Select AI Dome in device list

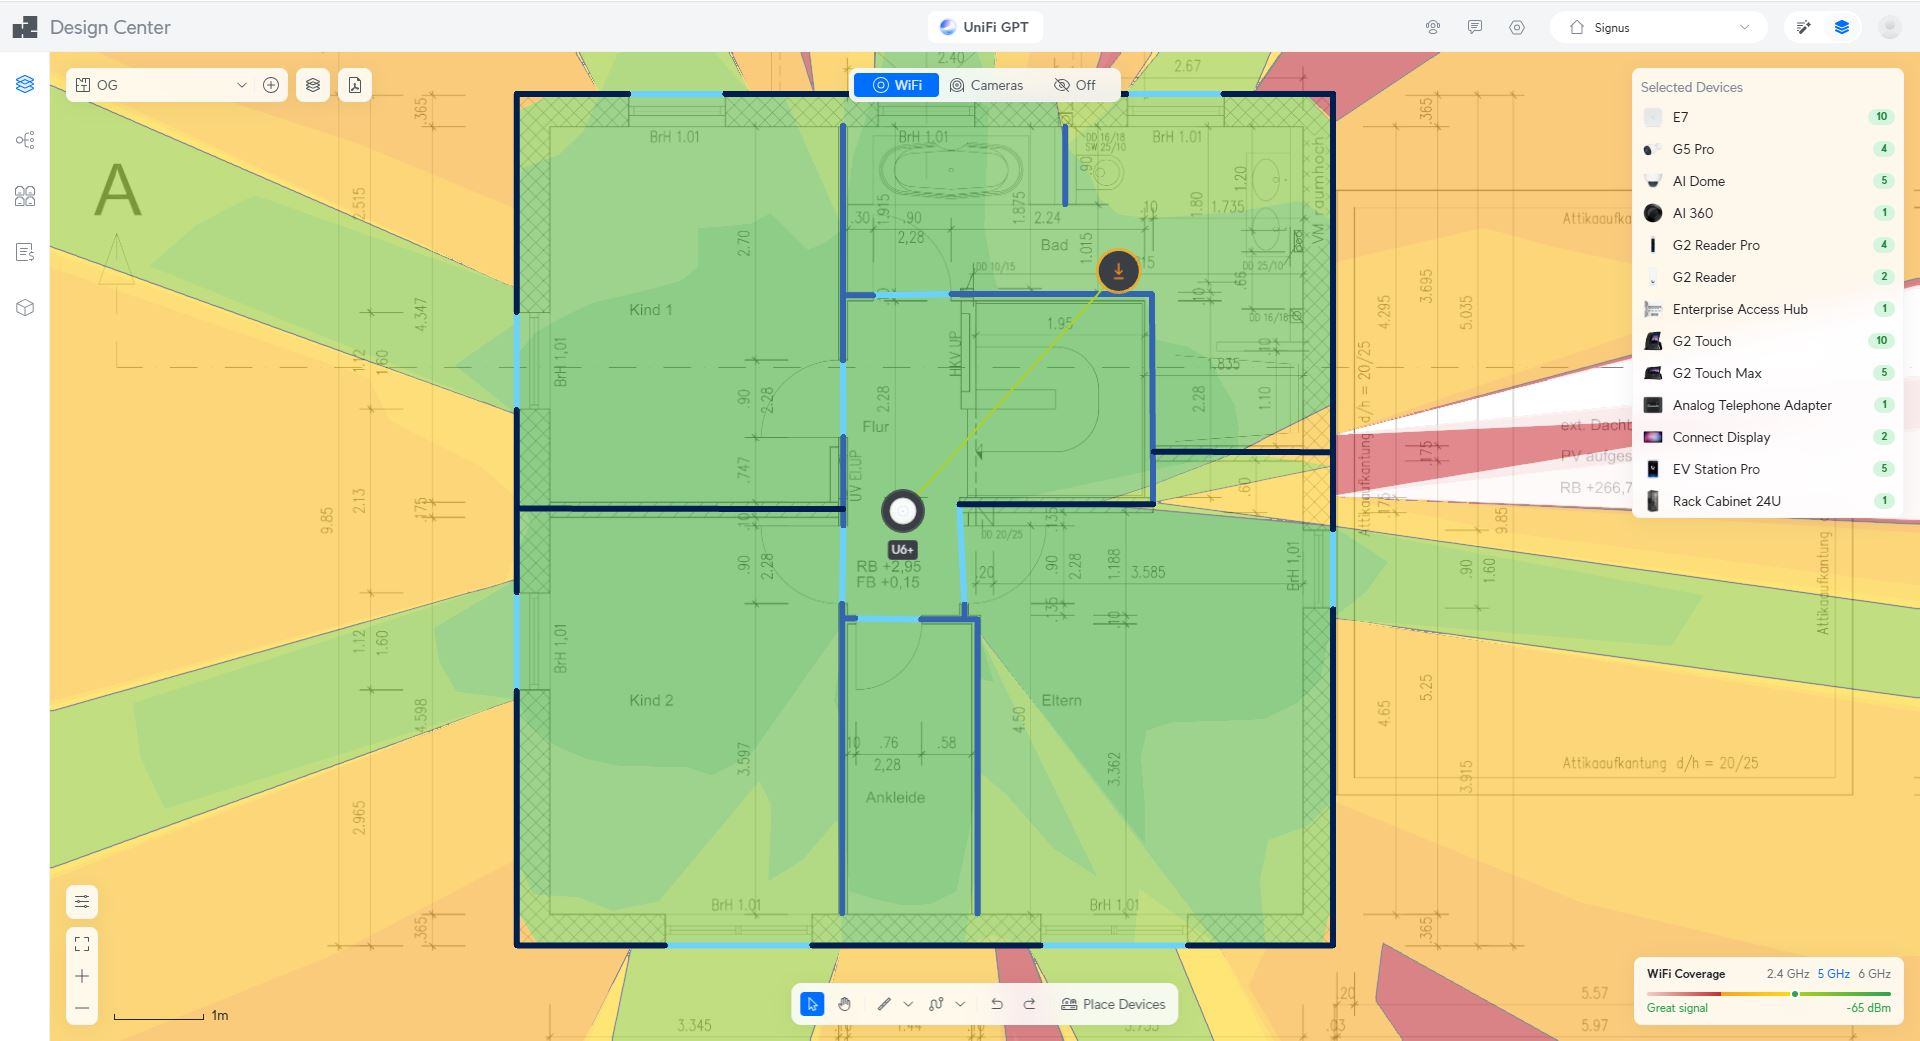[x=1767, y=181]
